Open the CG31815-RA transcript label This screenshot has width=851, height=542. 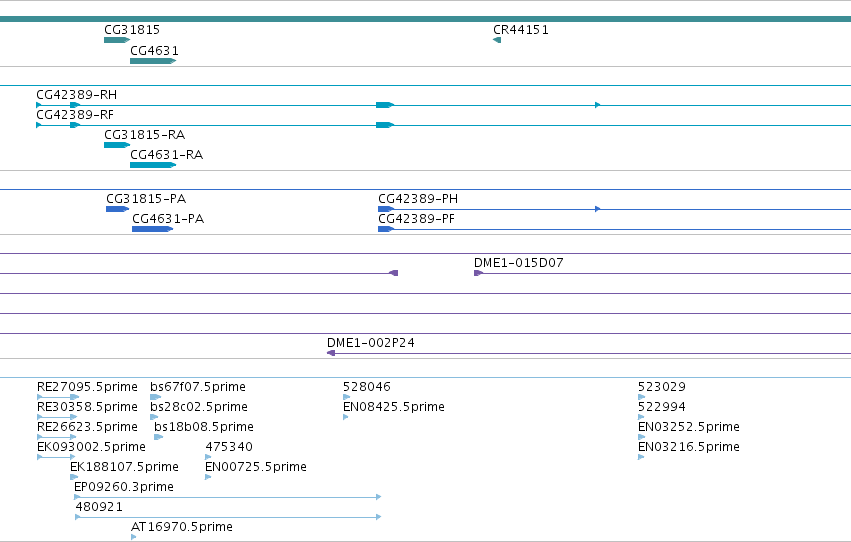click(144, 135)
